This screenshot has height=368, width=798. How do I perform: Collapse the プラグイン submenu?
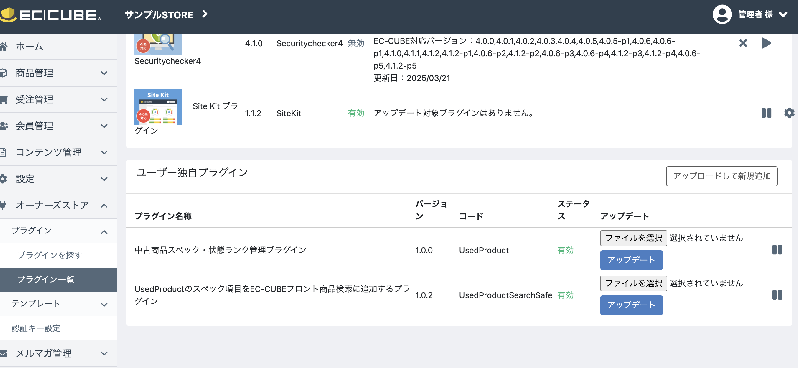pyautogui.click(x=58, y=231)
